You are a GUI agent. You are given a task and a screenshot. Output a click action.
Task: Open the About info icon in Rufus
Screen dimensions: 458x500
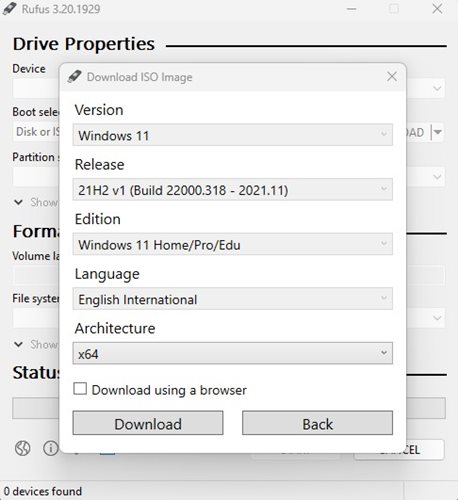click(51, 448)
